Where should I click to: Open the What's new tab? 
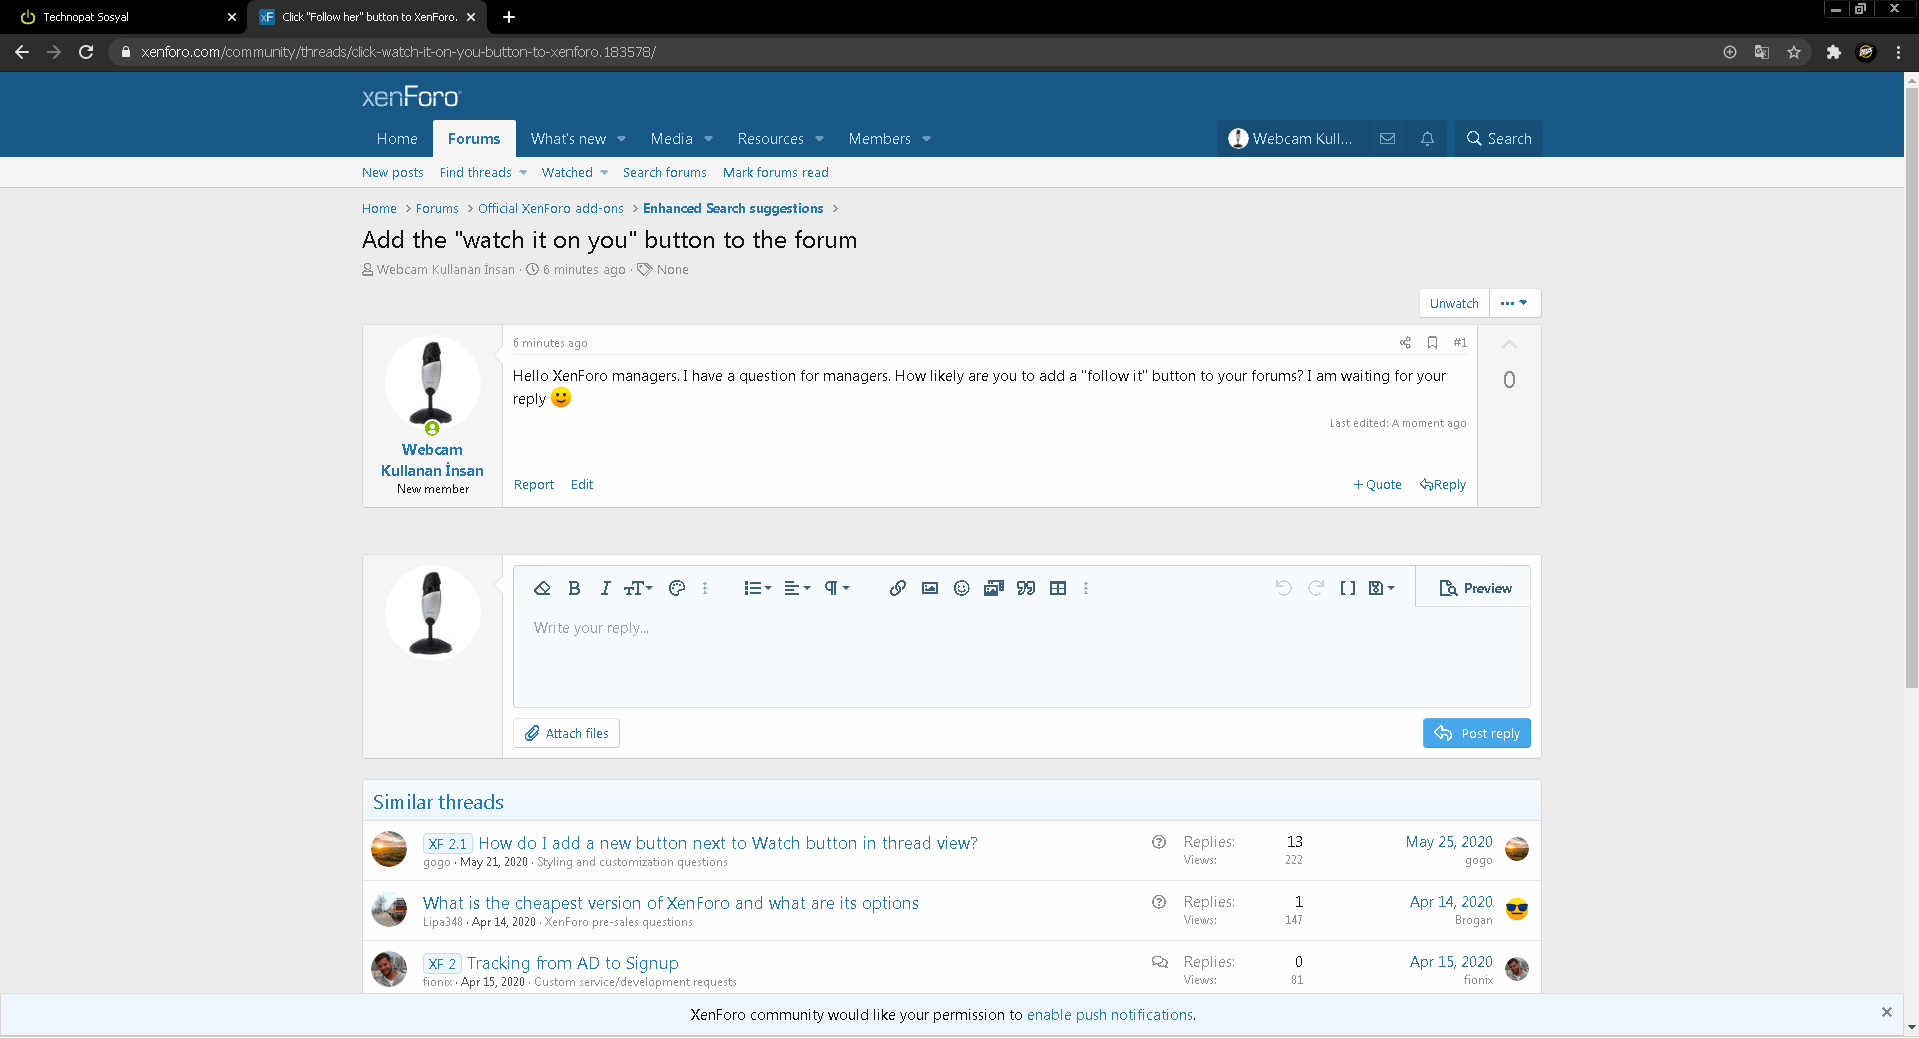[568, 139]
